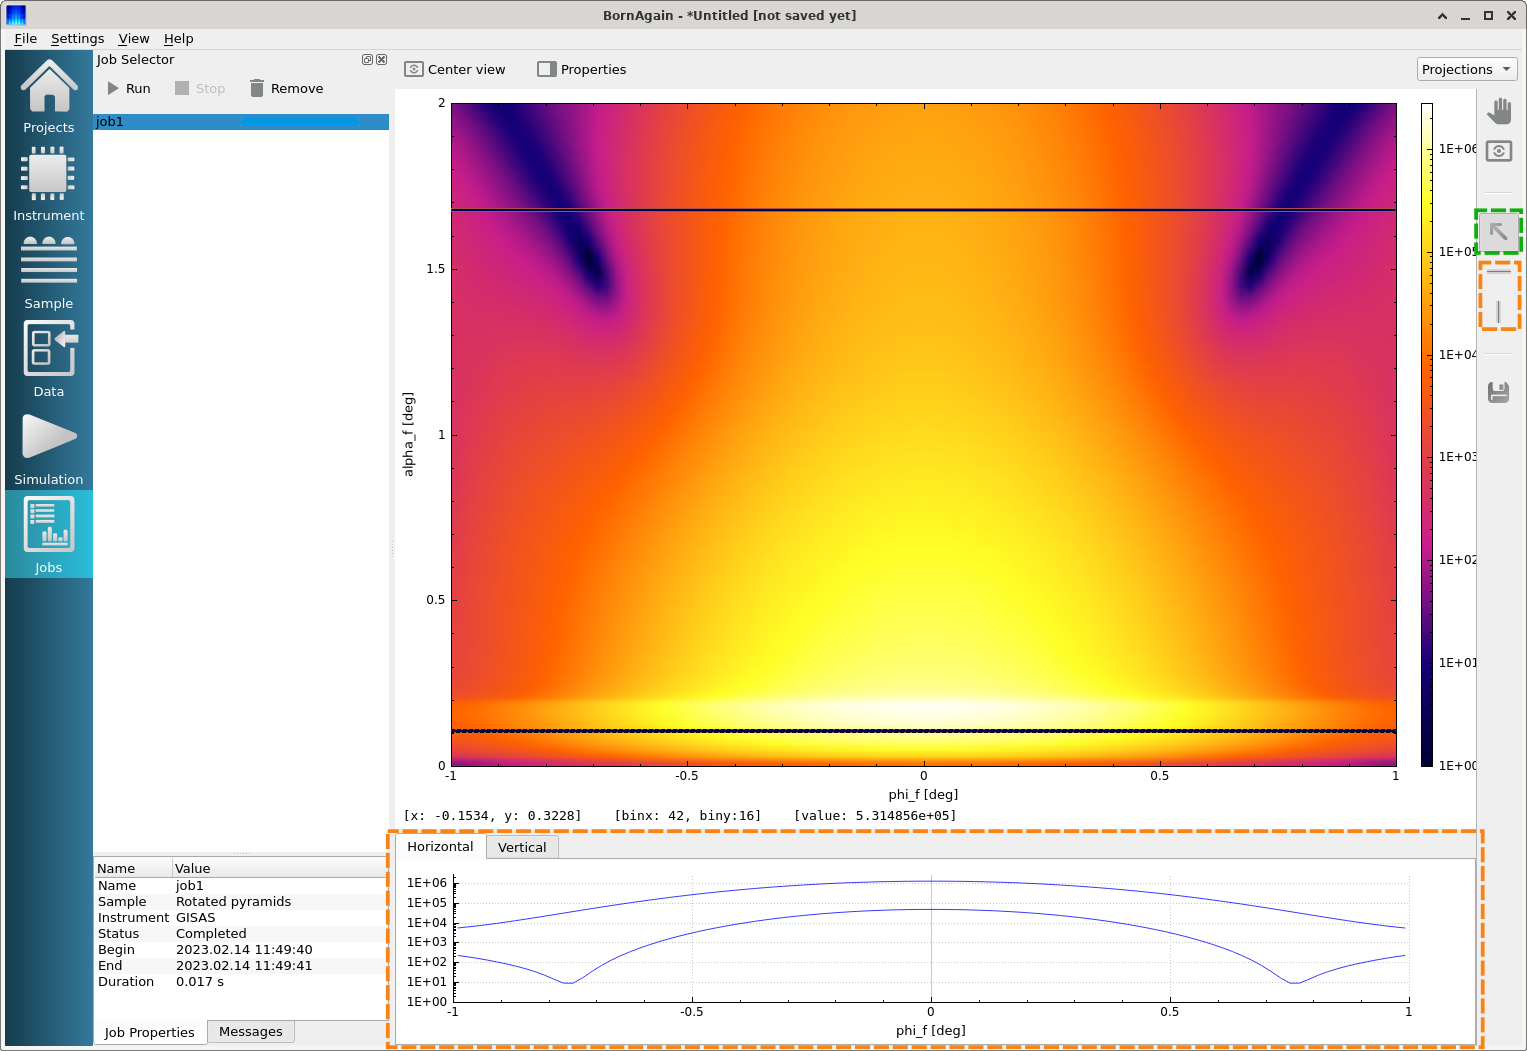Click the 'Rotated pyramids' sample value

[x=233, y=901]
